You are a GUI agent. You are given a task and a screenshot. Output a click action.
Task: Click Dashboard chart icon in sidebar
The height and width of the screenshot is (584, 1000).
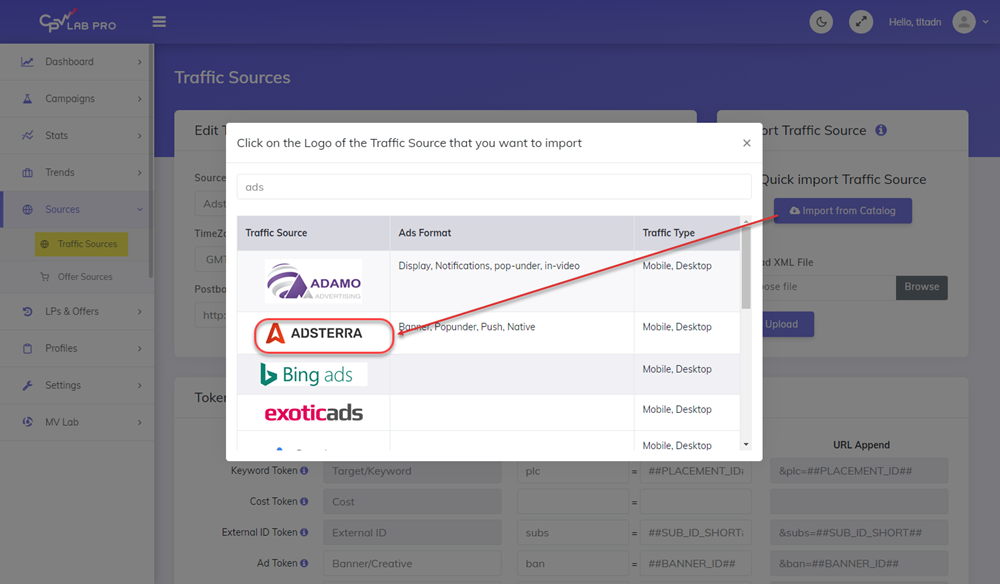coord(27,62)
